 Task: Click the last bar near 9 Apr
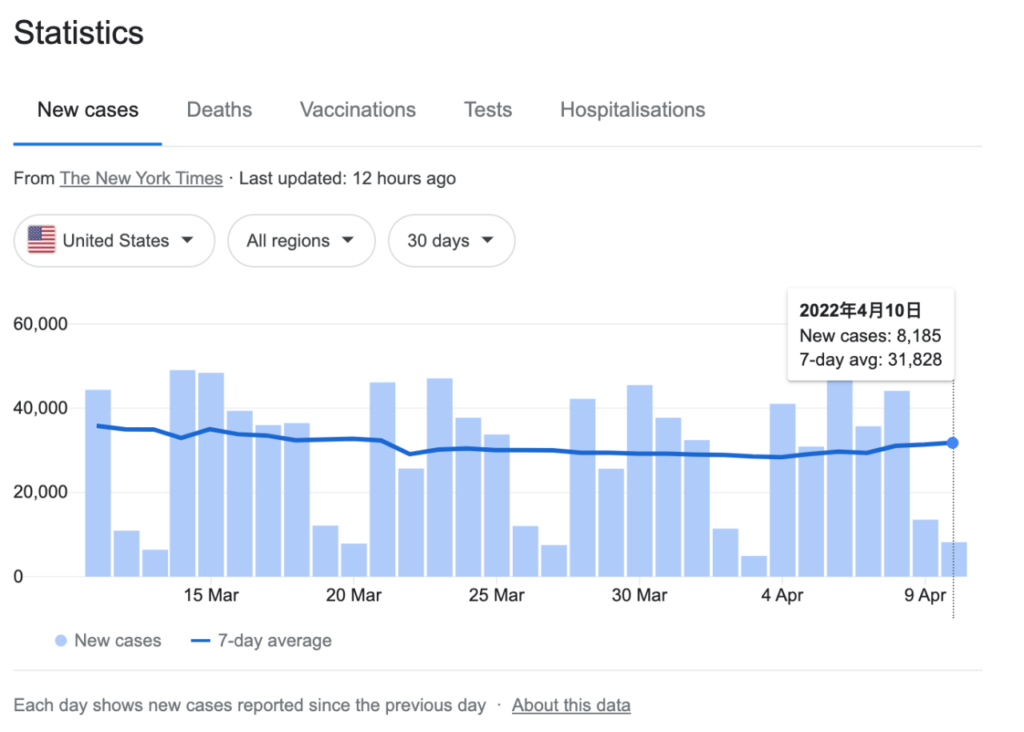[954, 559]
